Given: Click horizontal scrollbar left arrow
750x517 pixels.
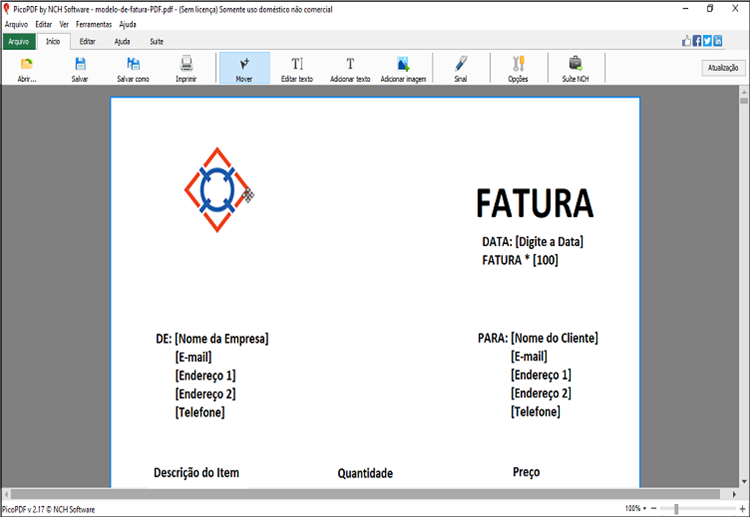Looking at the screenshot, I should pos(6,494).
